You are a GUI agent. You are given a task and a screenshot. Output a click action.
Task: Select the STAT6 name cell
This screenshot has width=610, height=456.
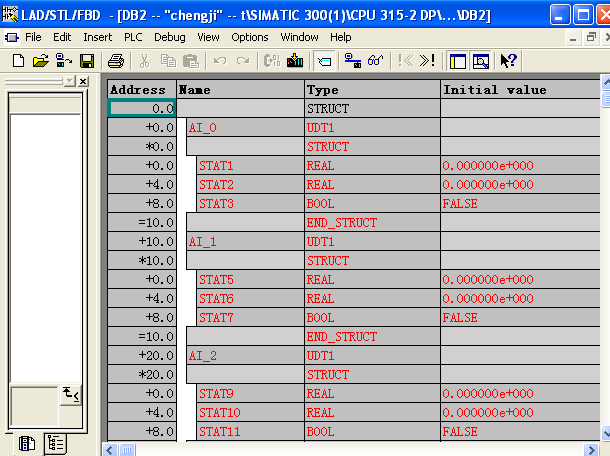click(x=250, y=298)
